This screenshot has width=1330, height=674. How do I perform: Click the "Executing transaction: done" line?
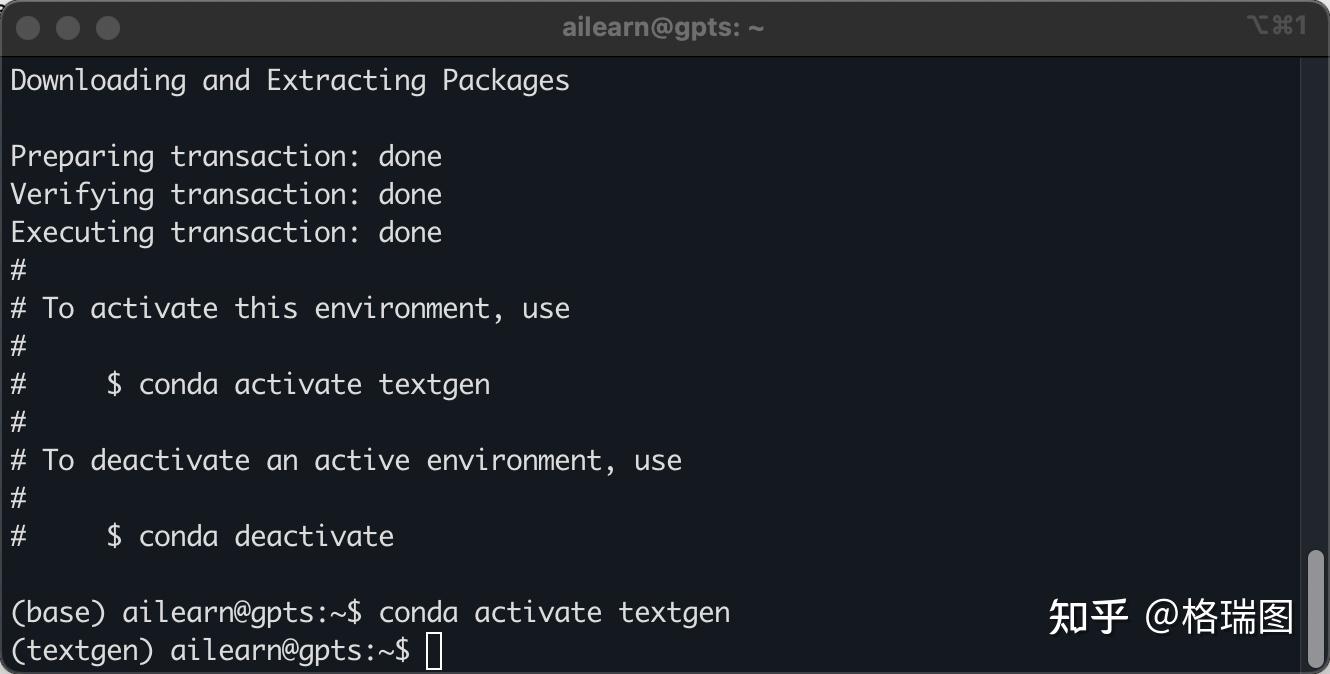pos(226,233)
